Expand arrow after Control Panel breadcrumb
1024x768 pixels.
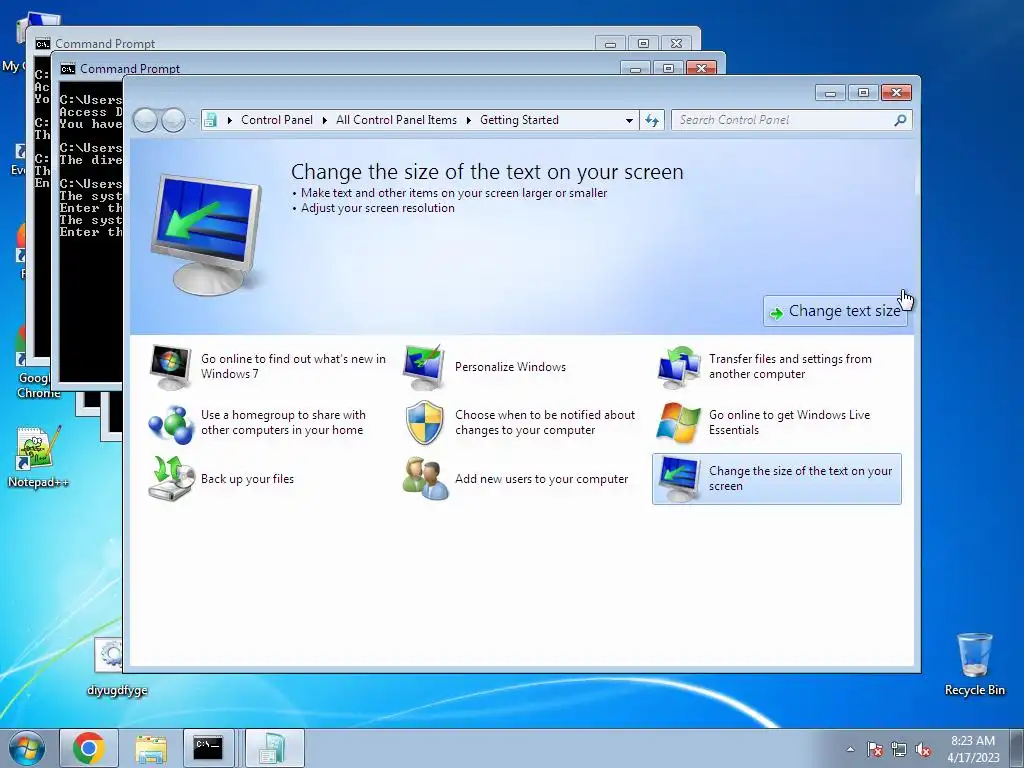(x=325, y=120)
